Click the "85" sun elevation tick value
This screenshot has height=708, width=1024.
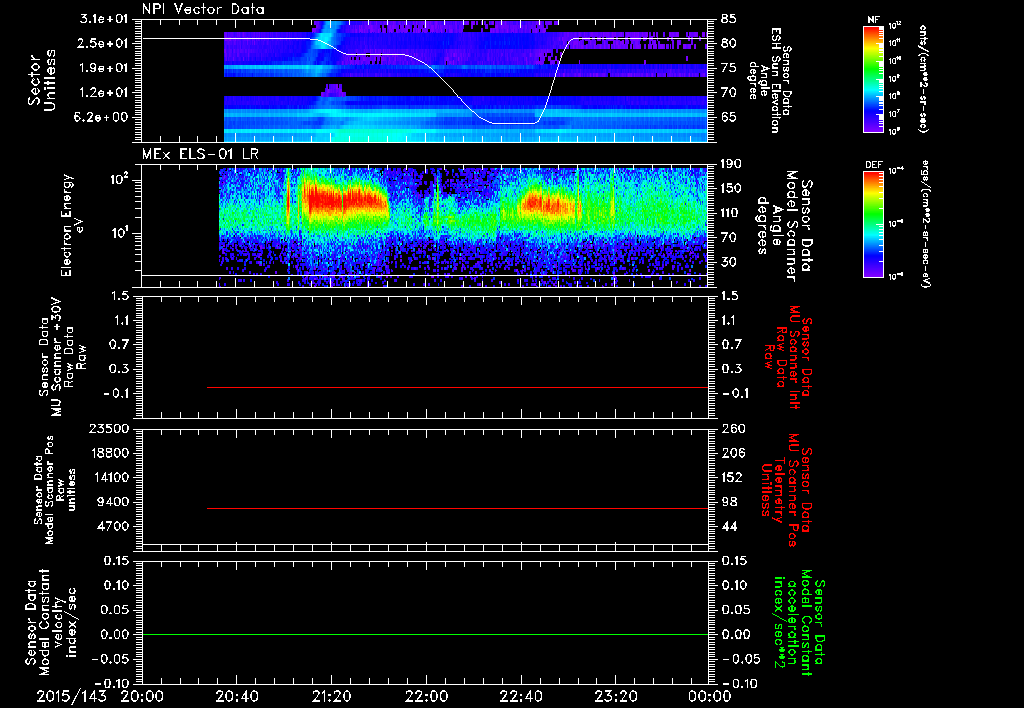[x=729, y=19]
